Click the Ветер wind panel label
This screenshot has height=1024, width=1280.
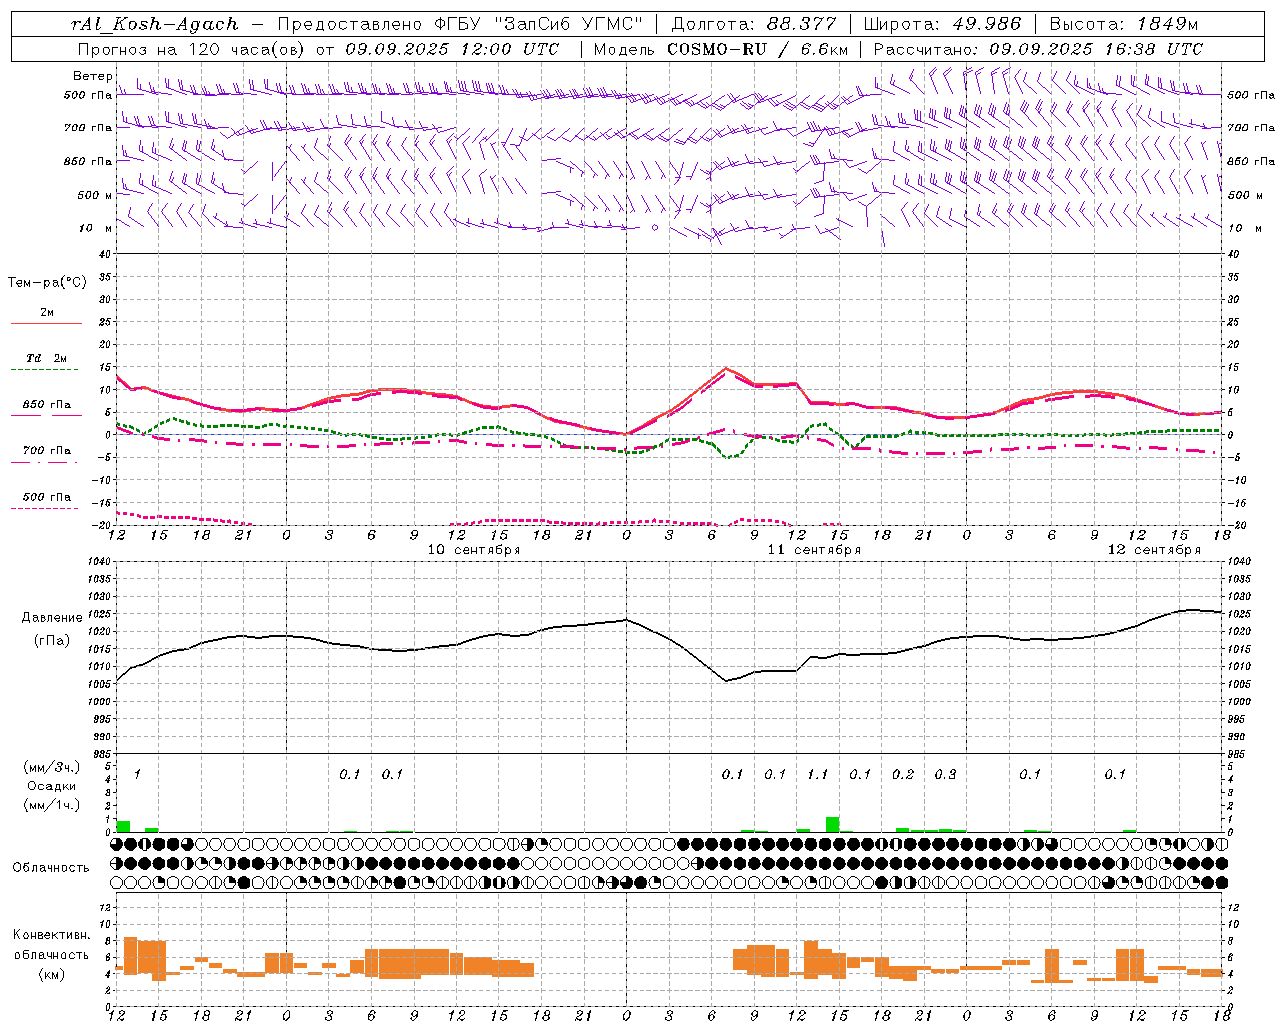[x=93, y=76]
